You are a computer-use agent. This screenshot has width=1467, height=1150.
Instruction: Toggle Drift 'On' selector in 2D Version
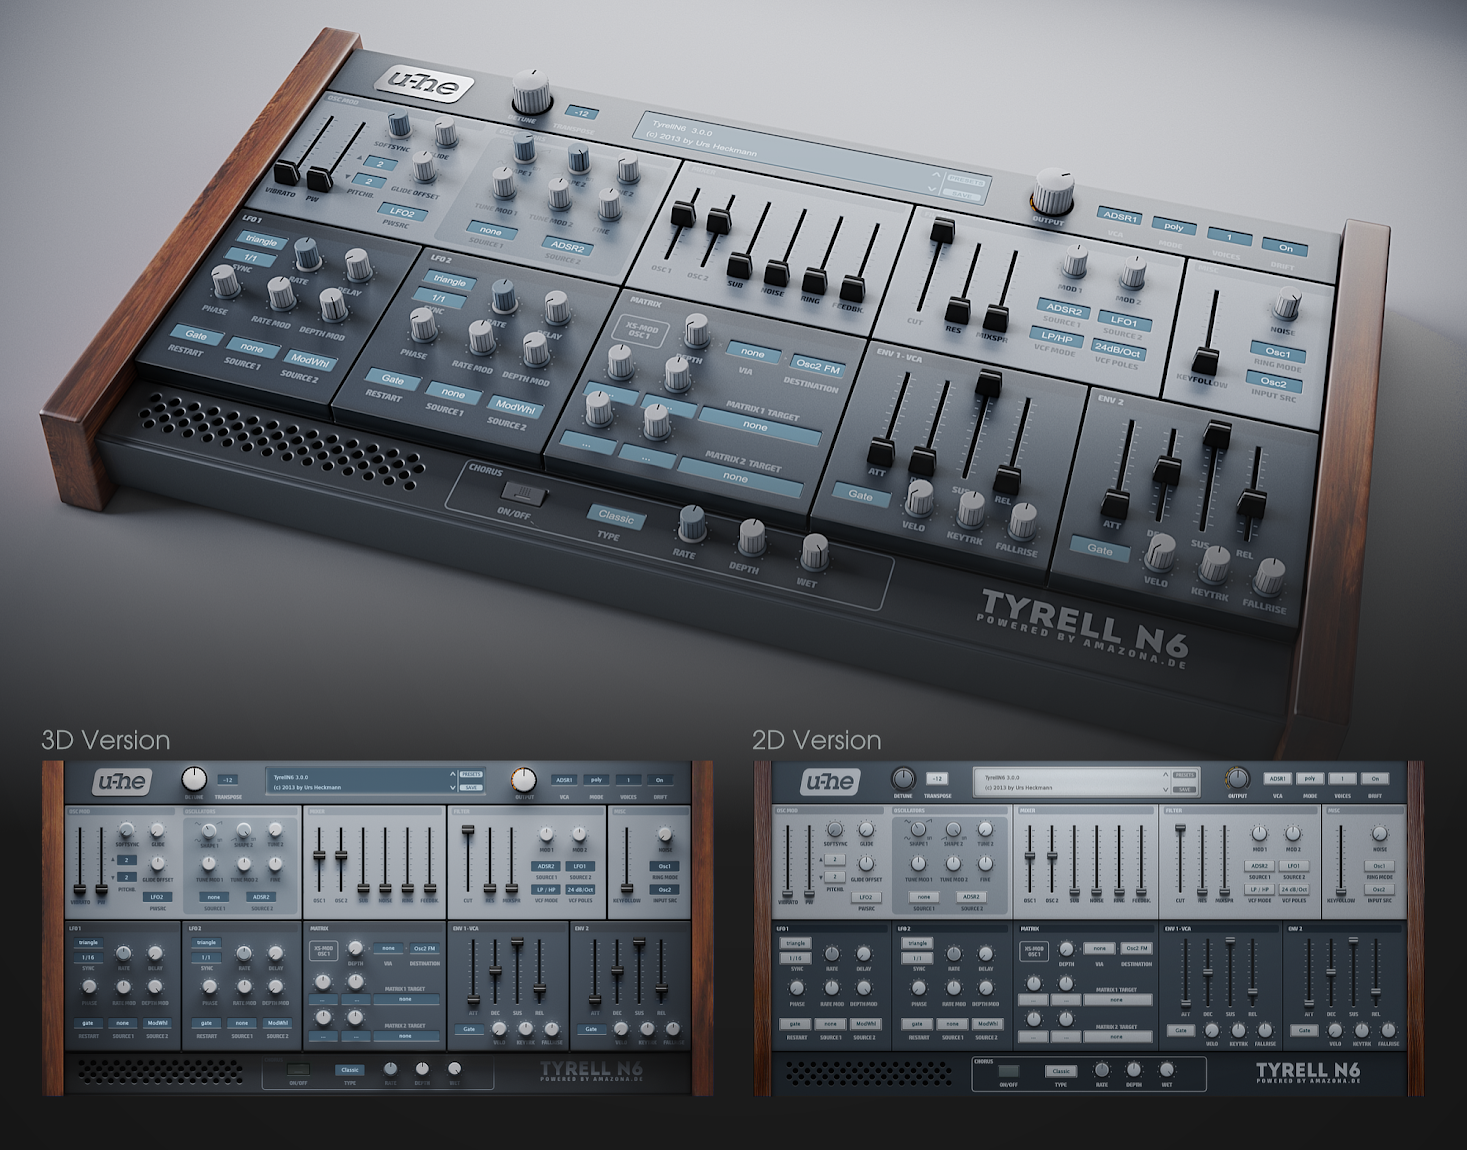tap(1375, 778)
